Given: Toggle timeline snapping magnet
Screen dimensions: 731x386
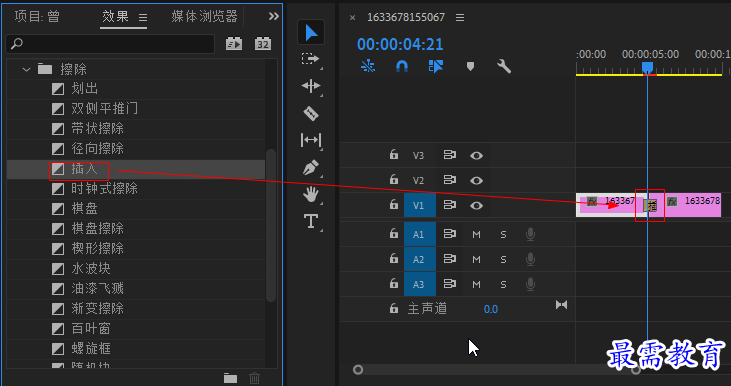Looking at the screenshot, I should pos(402,66).
